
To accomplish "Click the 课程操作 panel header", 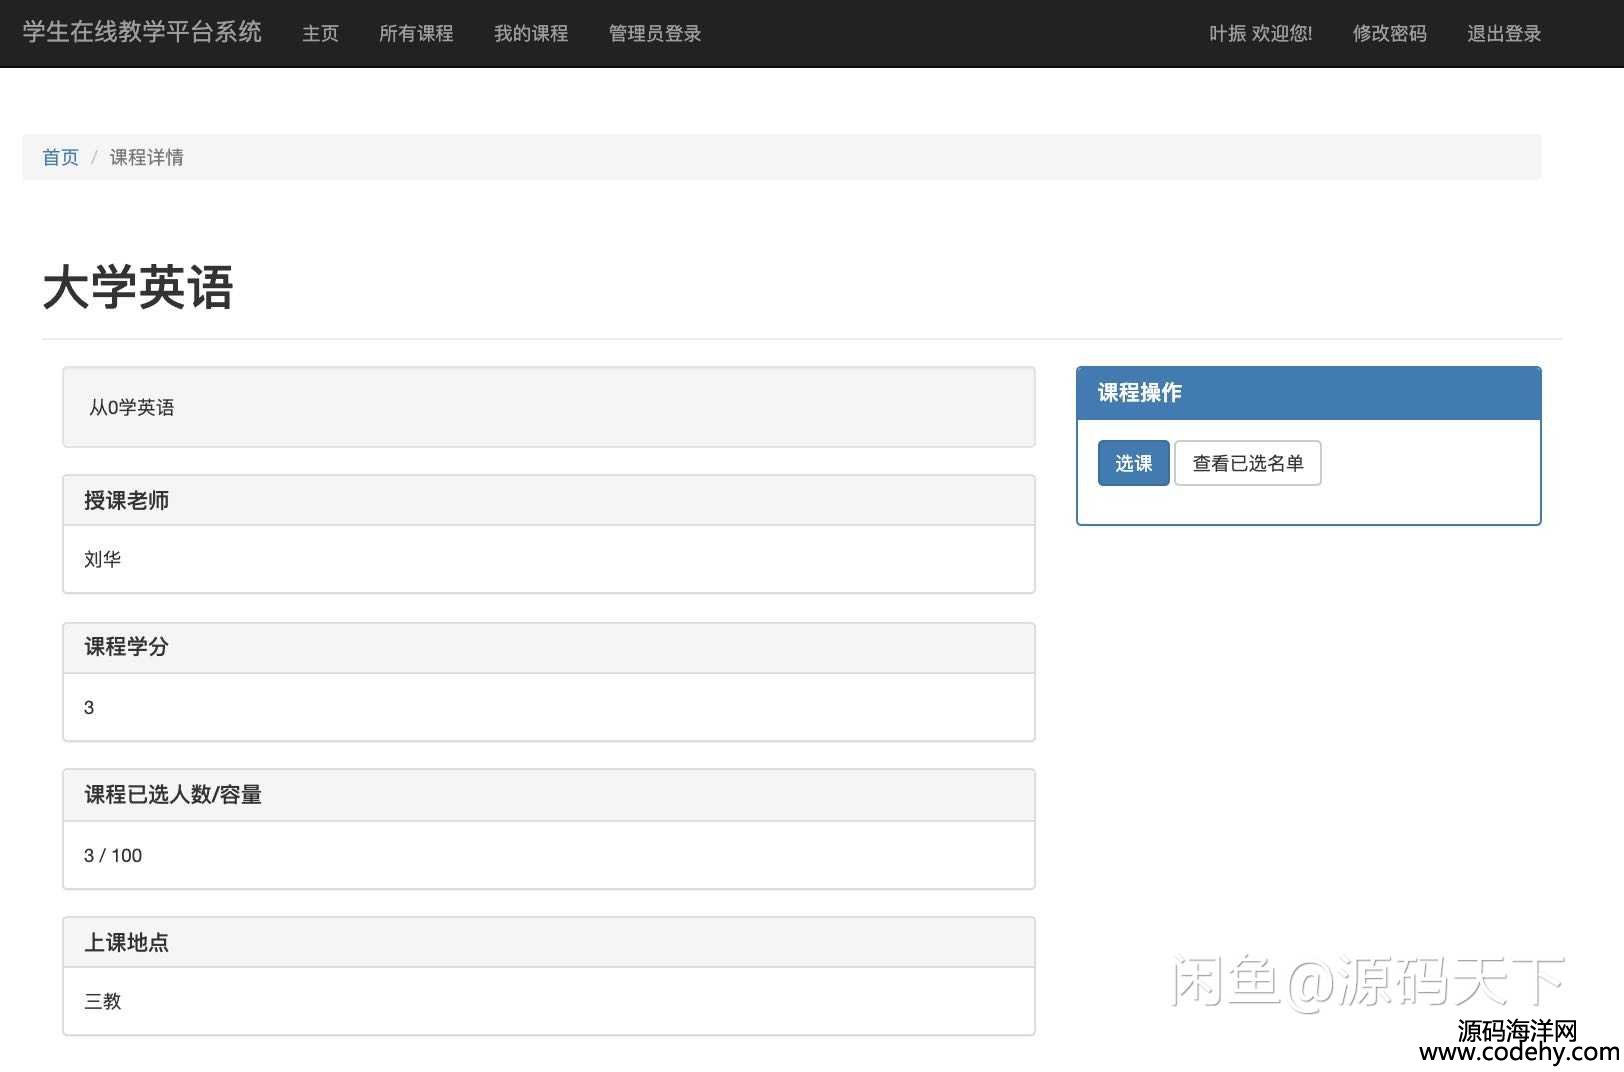I will (1309, 393).
